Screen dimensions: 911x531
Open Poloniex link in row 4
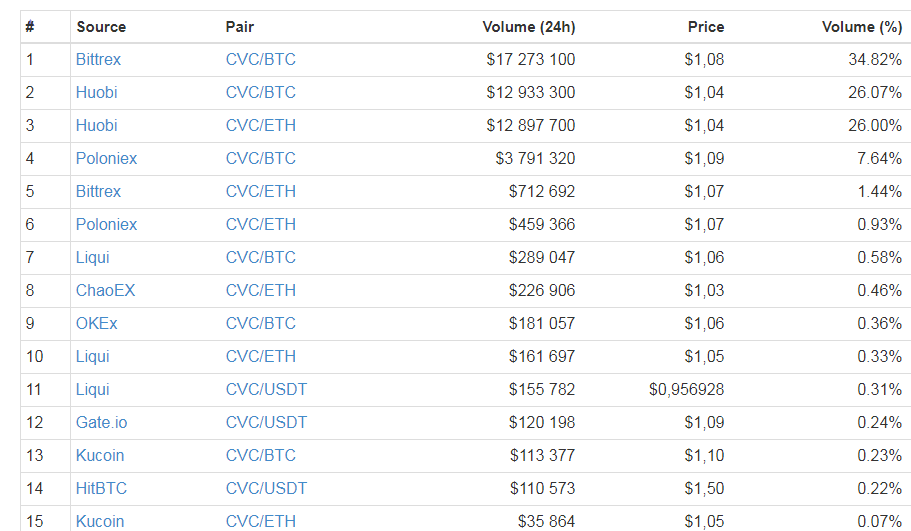coord(106,159)
